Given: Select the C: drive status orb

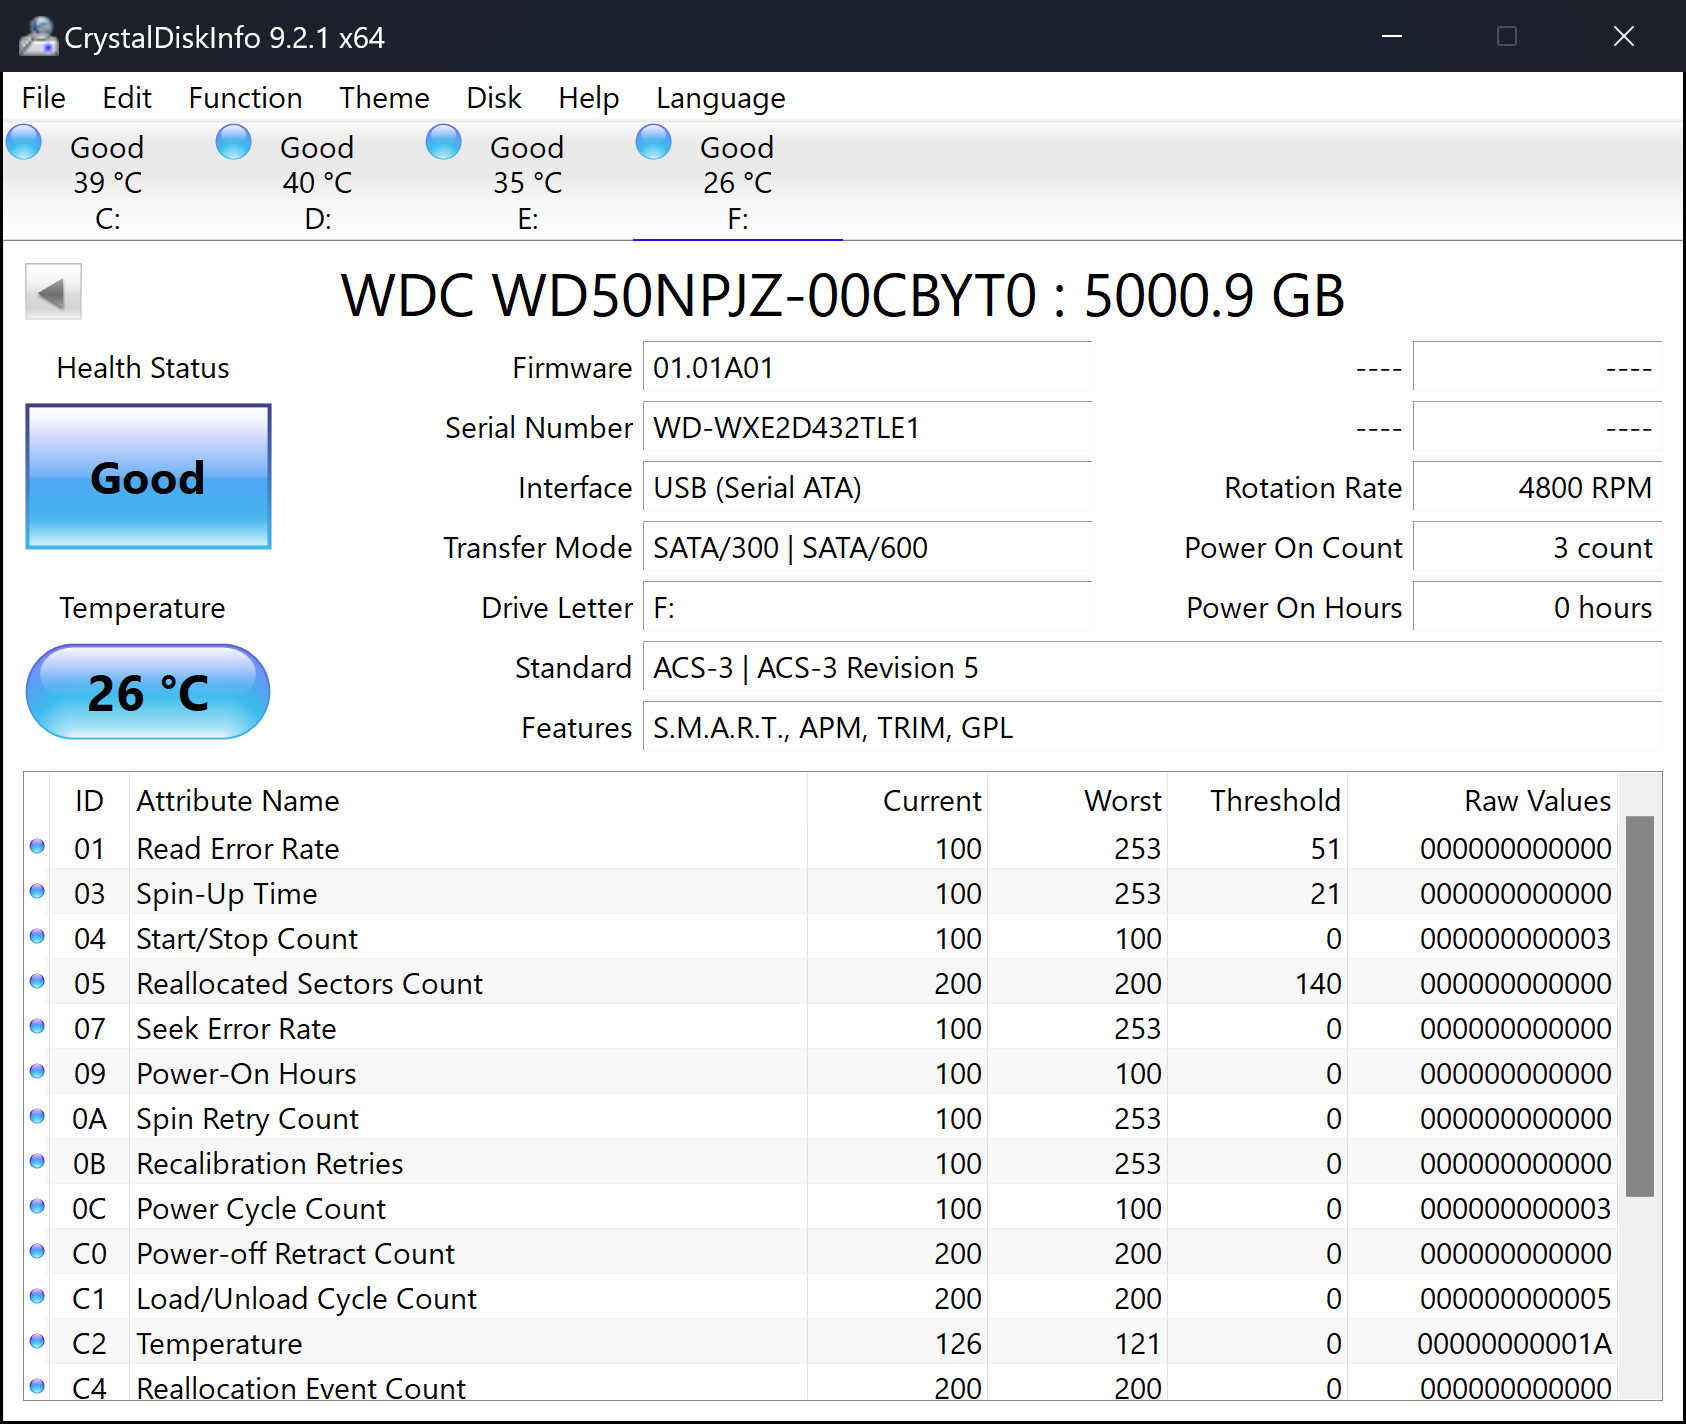Looking at the screenshot, I should click(24, 142).
